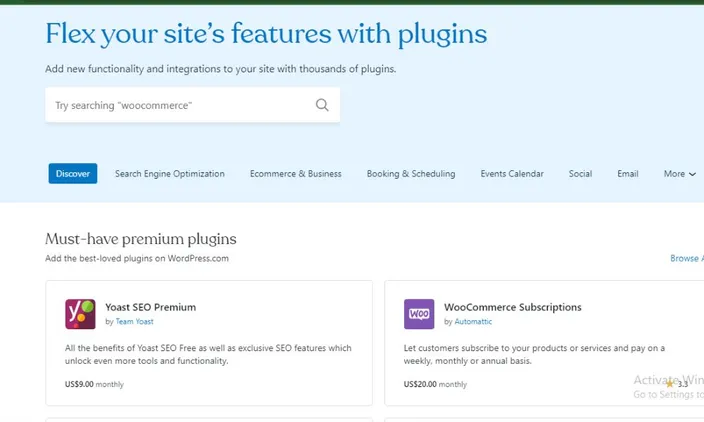This screenshot has width=704, height=422.
Task: Click the search magnifier icon
Action: pos(322,105)
